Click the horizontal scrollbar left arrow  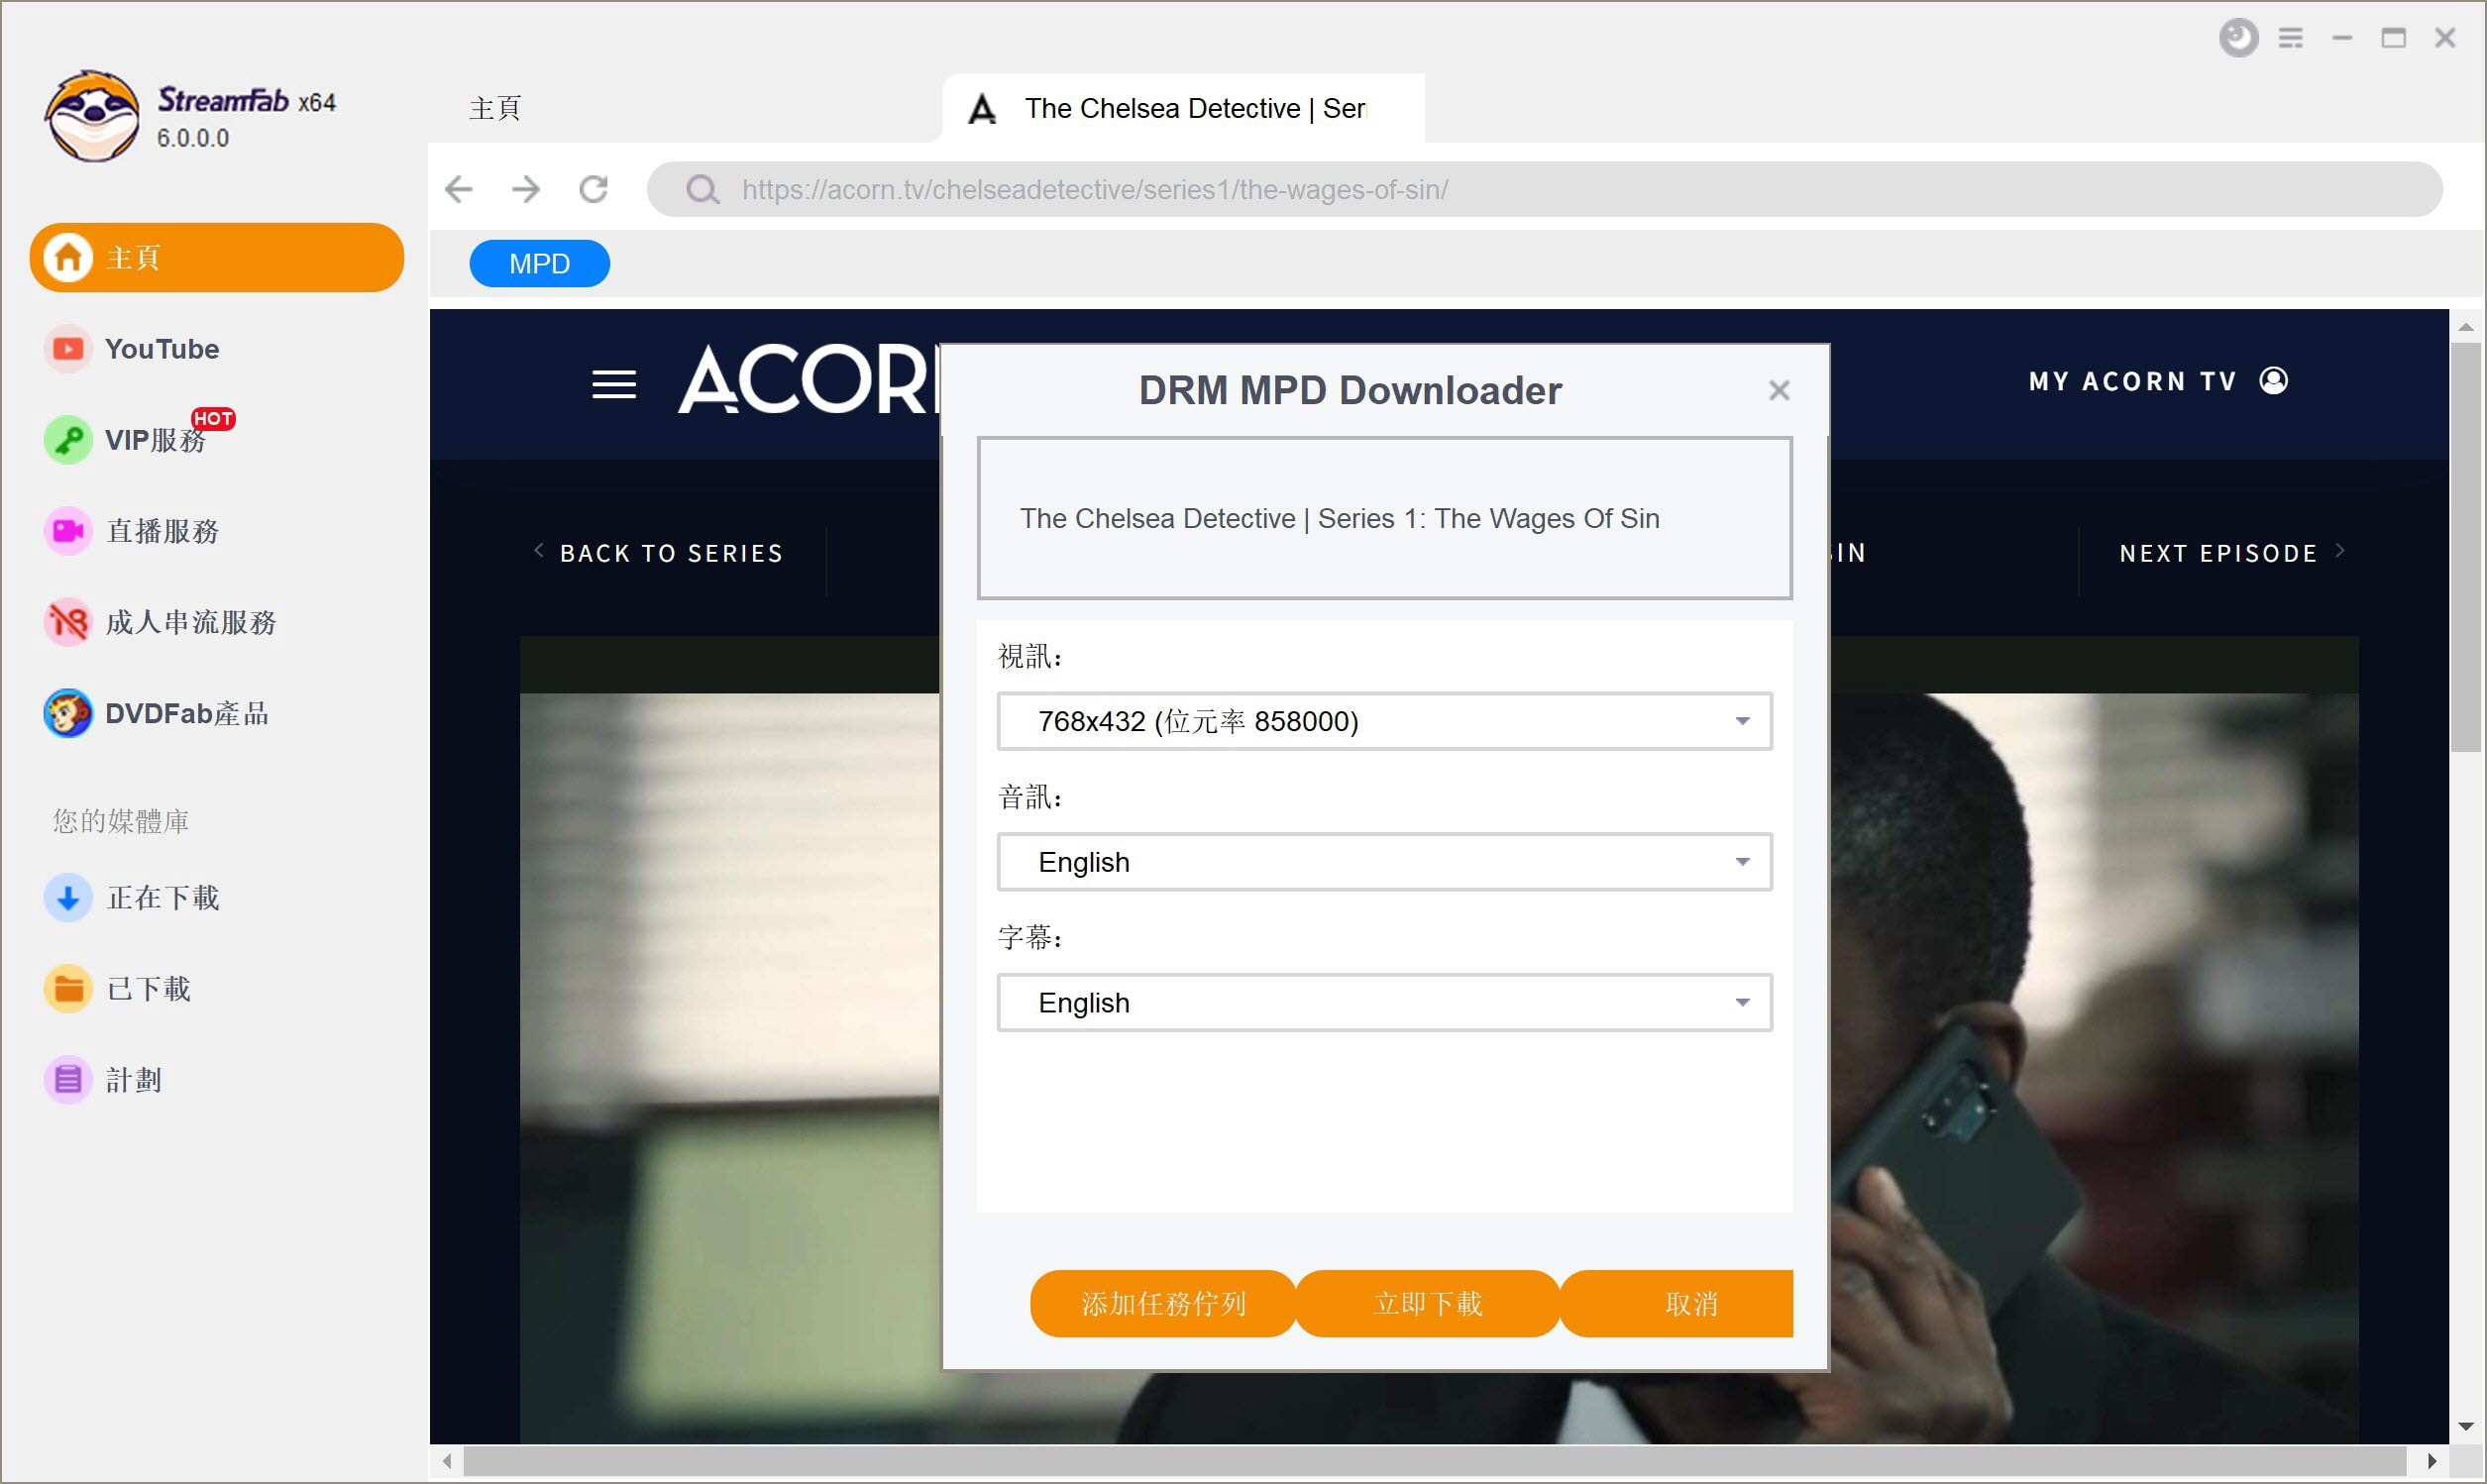click(x=447, y=1461)
